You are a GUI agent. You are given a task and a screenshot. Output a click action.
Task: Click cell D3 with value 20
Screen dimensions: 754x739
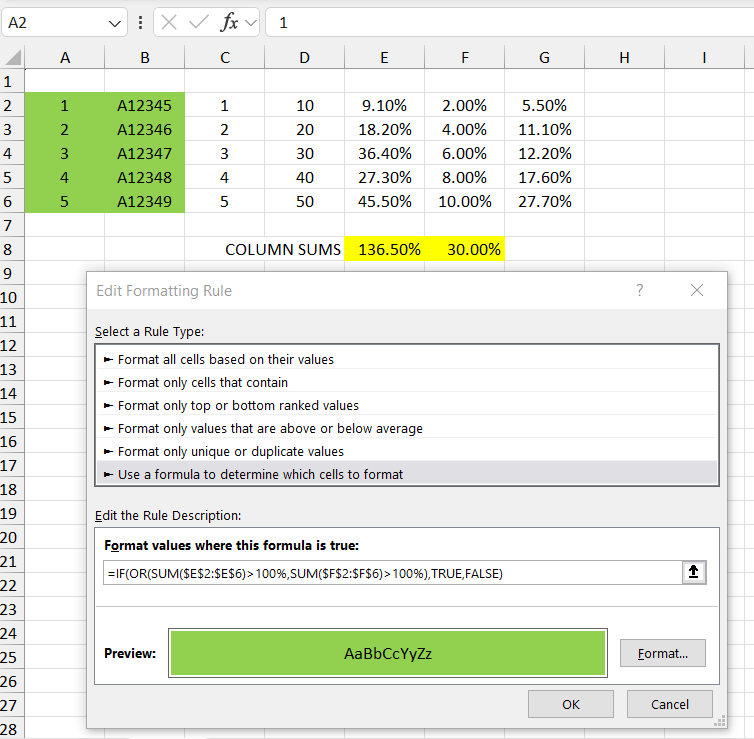tap(304, 129)
